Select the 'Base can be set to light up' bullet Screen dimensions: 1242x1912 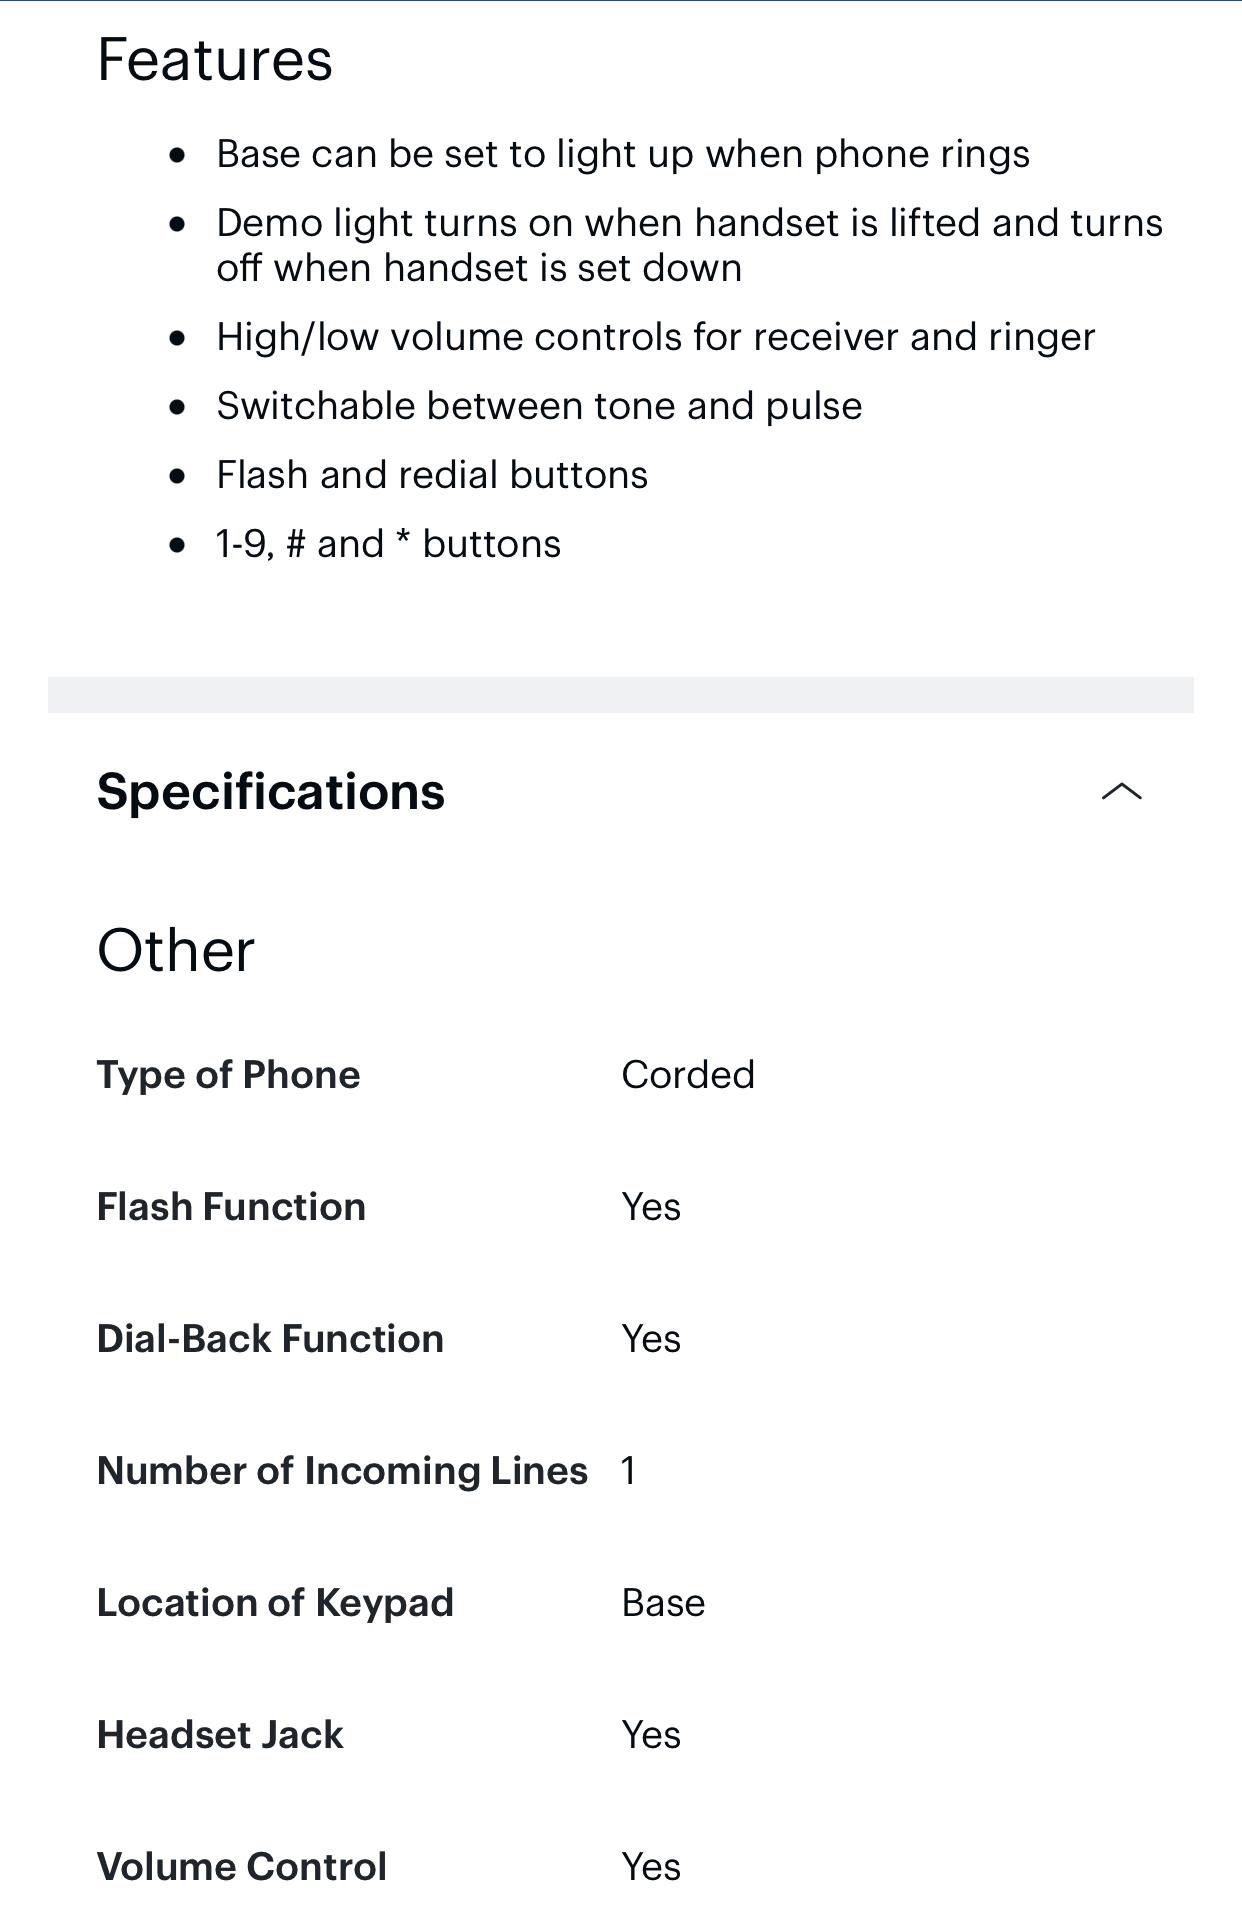tap(622, 155)
